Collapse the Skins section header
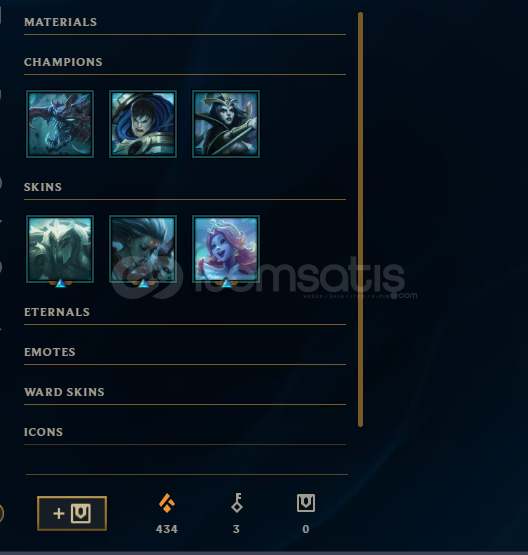Image resolution: width=528 pixels, height=555 pixels. coord(43,187)
